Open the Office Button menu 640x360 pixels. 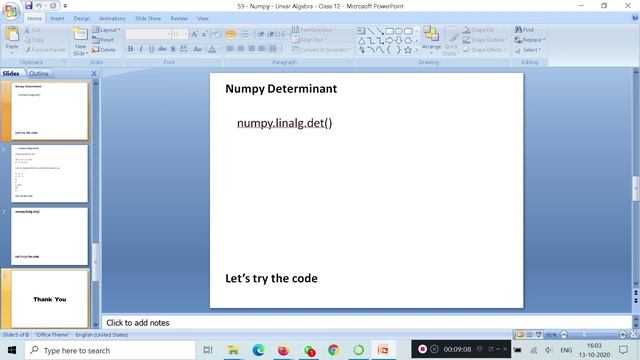(11, 10)
